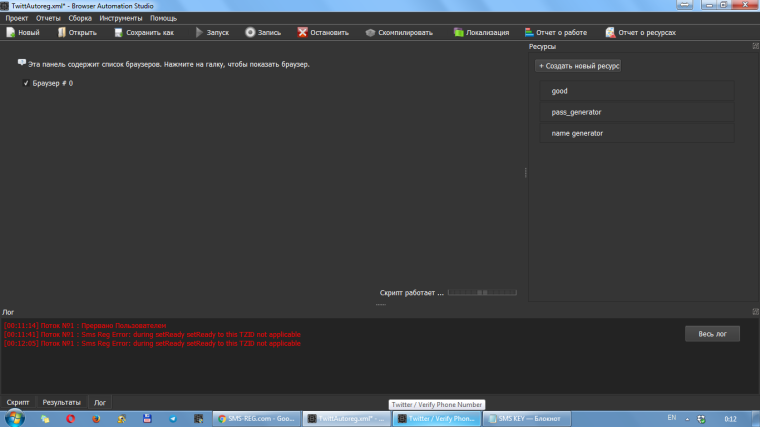Click the script running progress bar

point(483,293)
